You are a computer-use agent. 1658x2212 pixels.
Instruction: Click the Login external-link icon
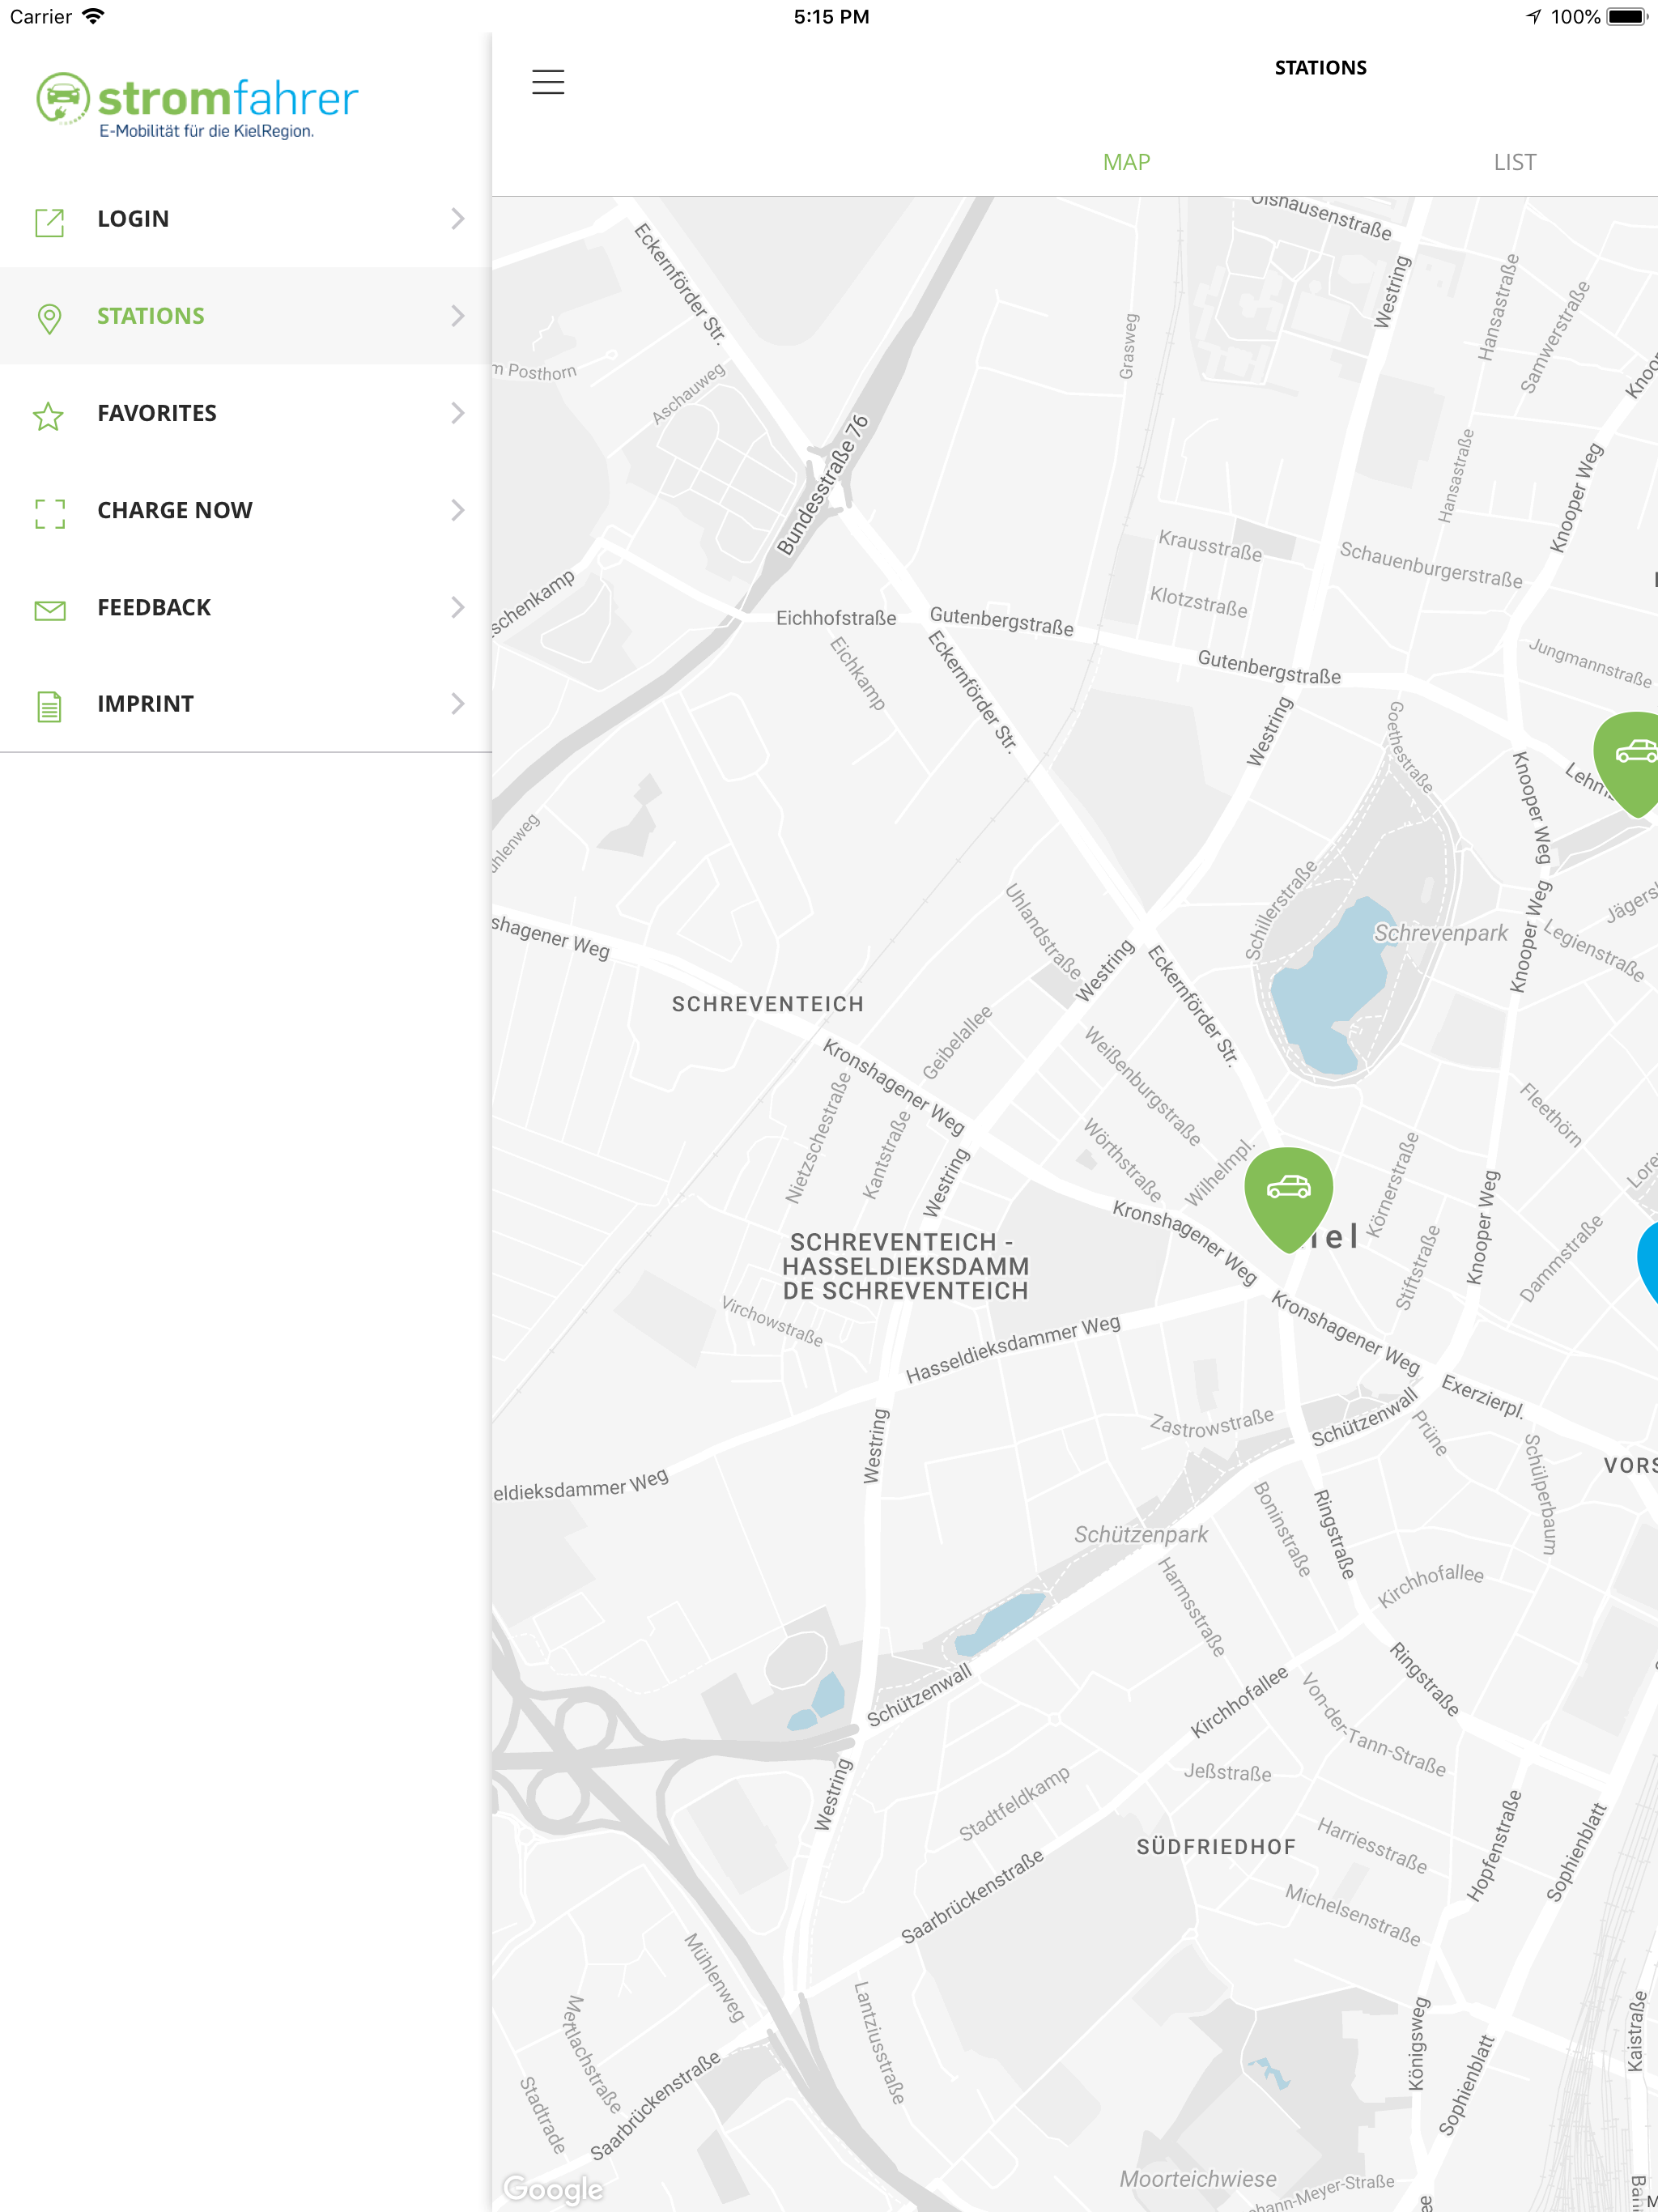tap(49, 221)
